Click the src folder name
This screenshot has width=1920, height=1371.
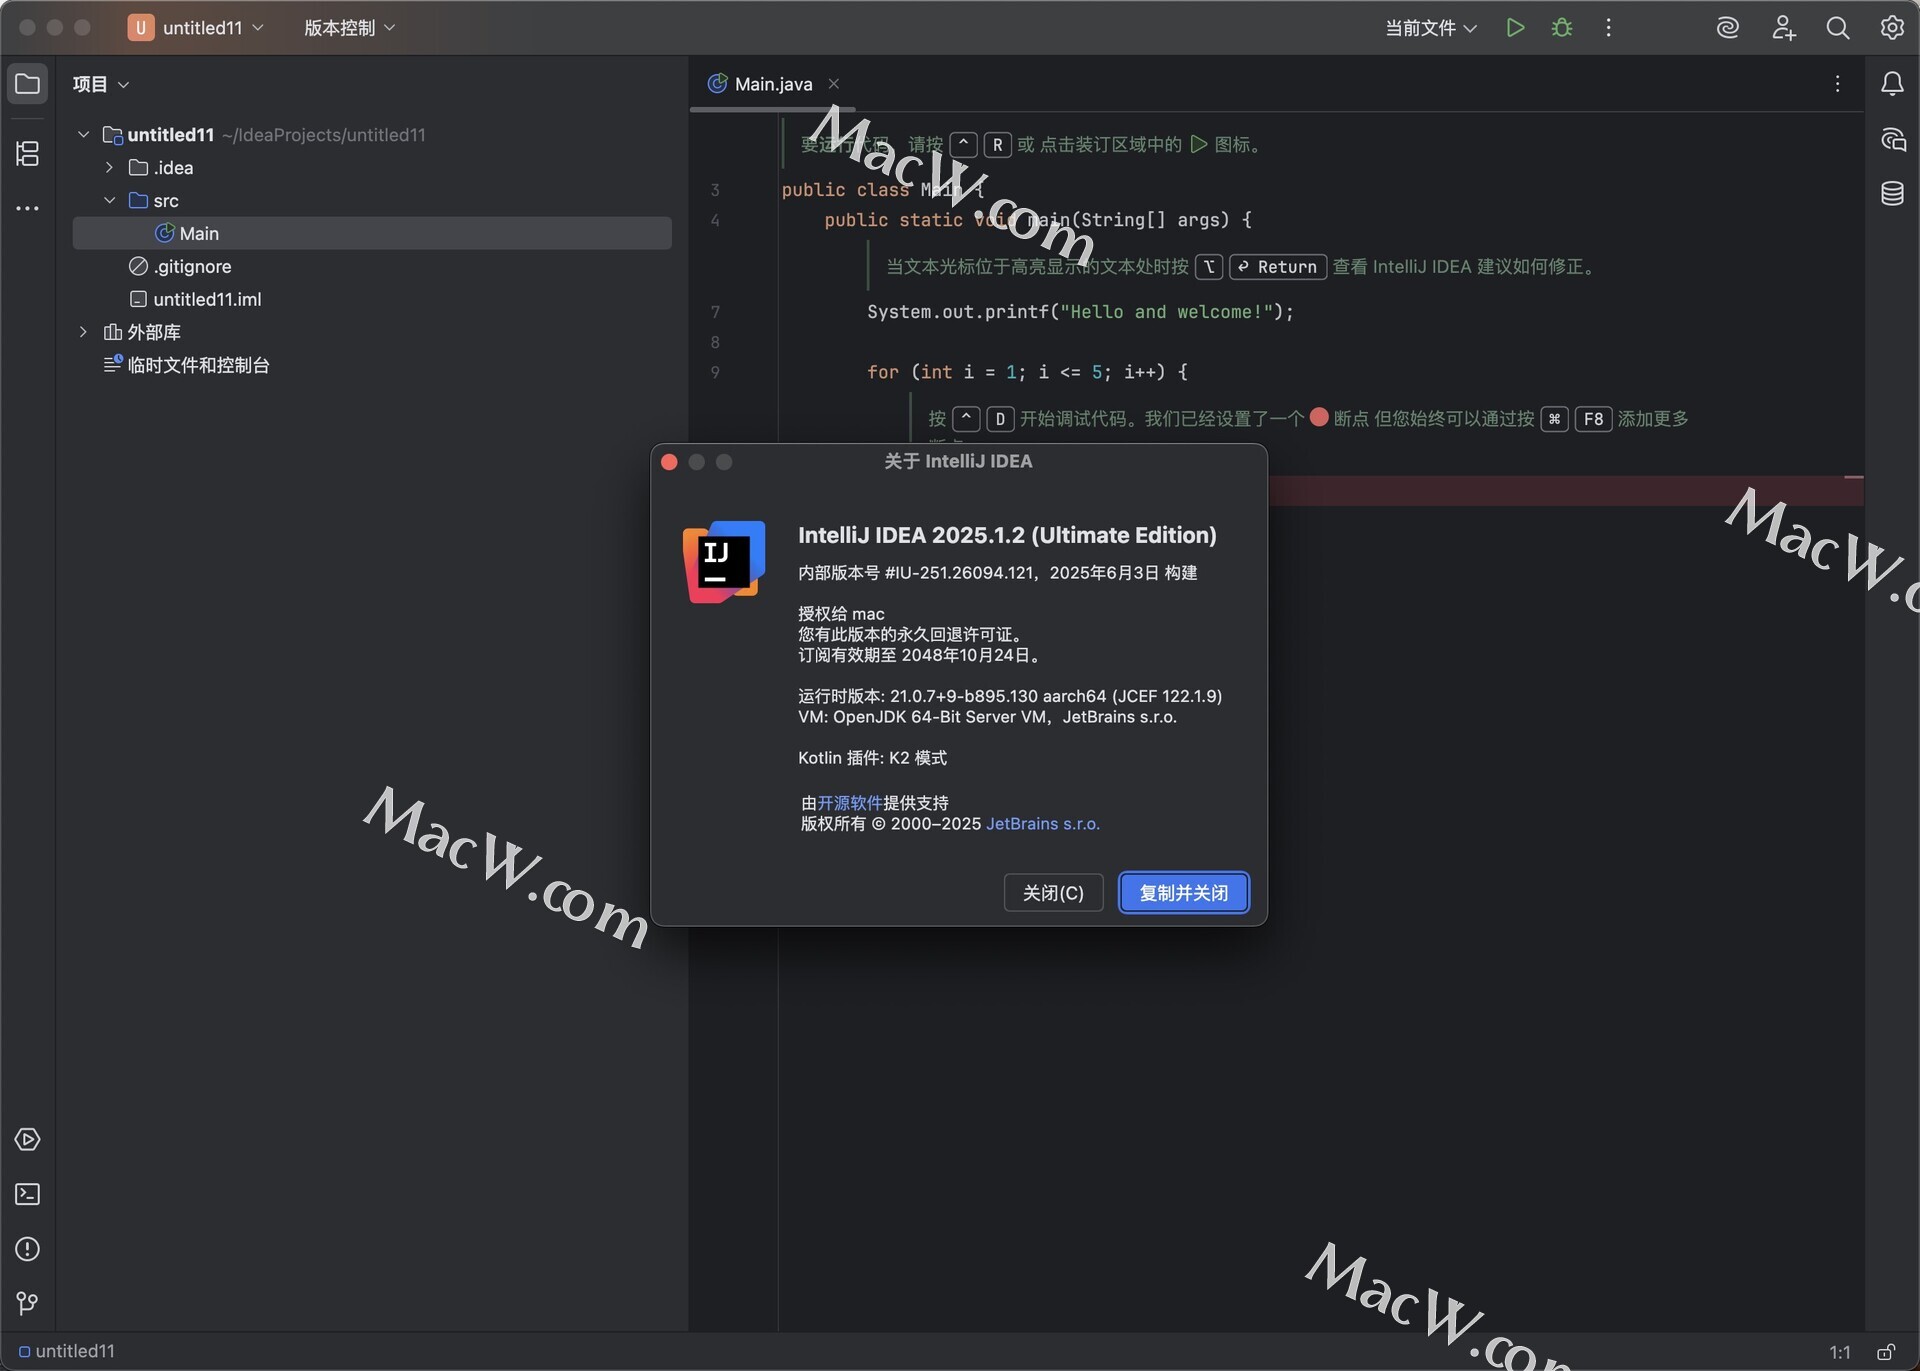166,201
